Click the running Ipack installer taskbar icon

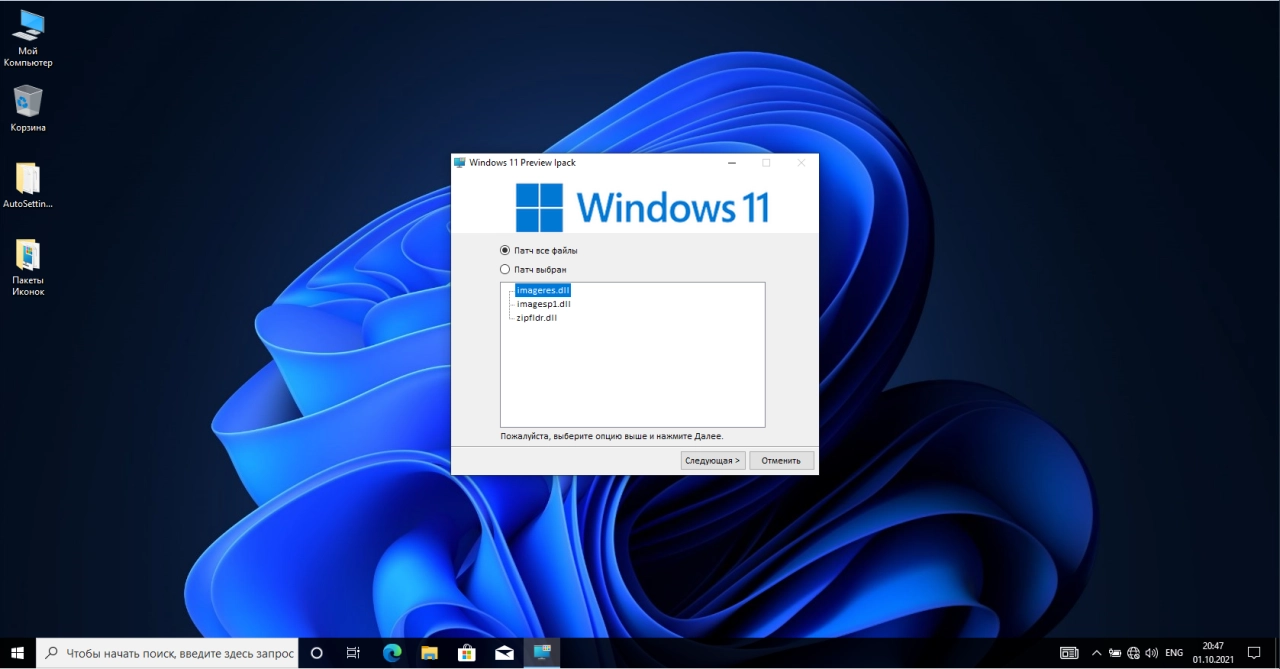pos(542,653)
